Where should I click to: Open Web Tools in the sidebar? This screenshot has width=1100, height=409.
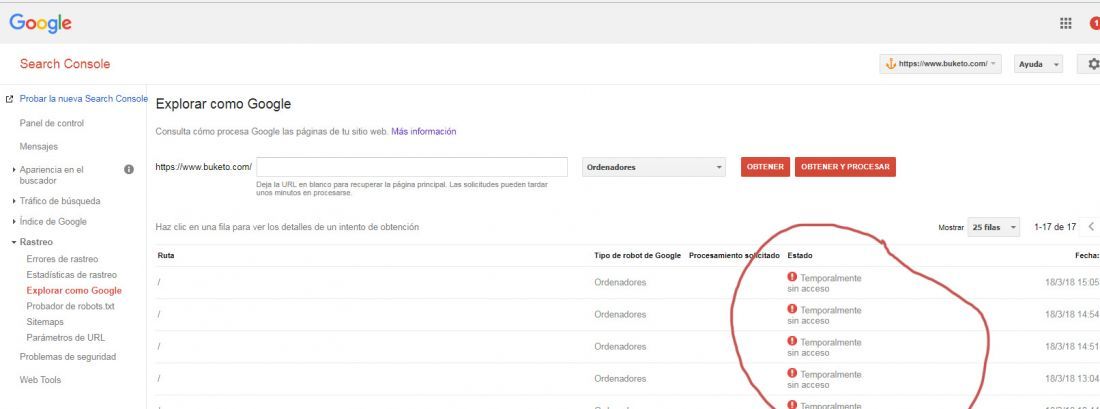point(40,380)
